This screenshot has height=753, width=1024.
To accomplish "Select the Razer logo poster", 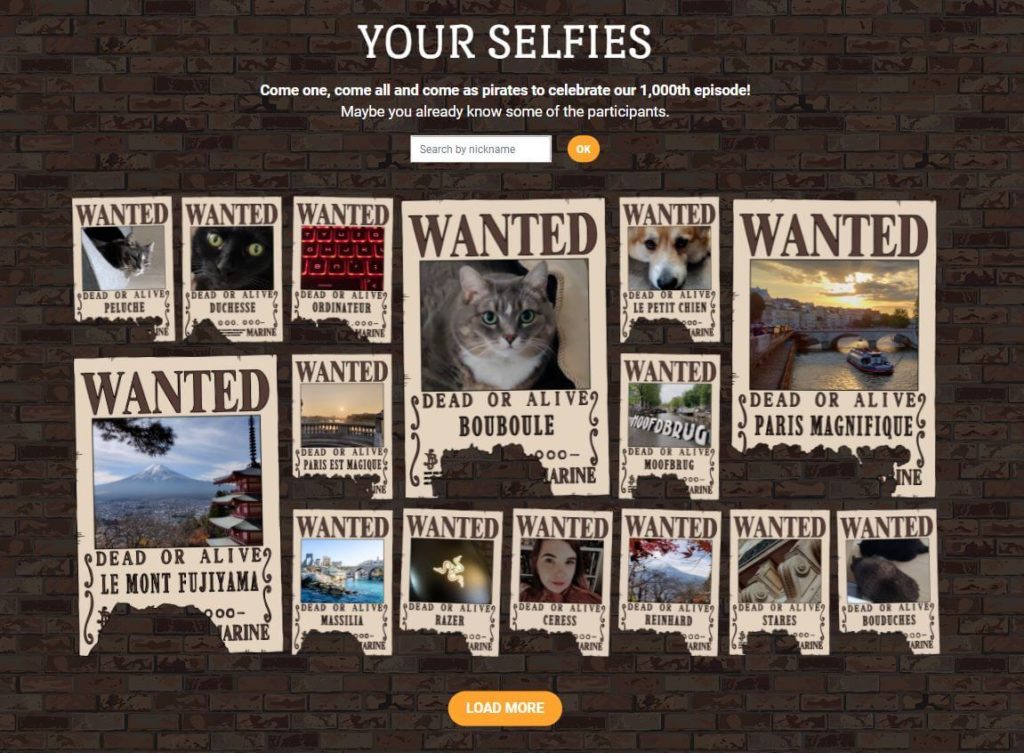I will coord(451,582).
